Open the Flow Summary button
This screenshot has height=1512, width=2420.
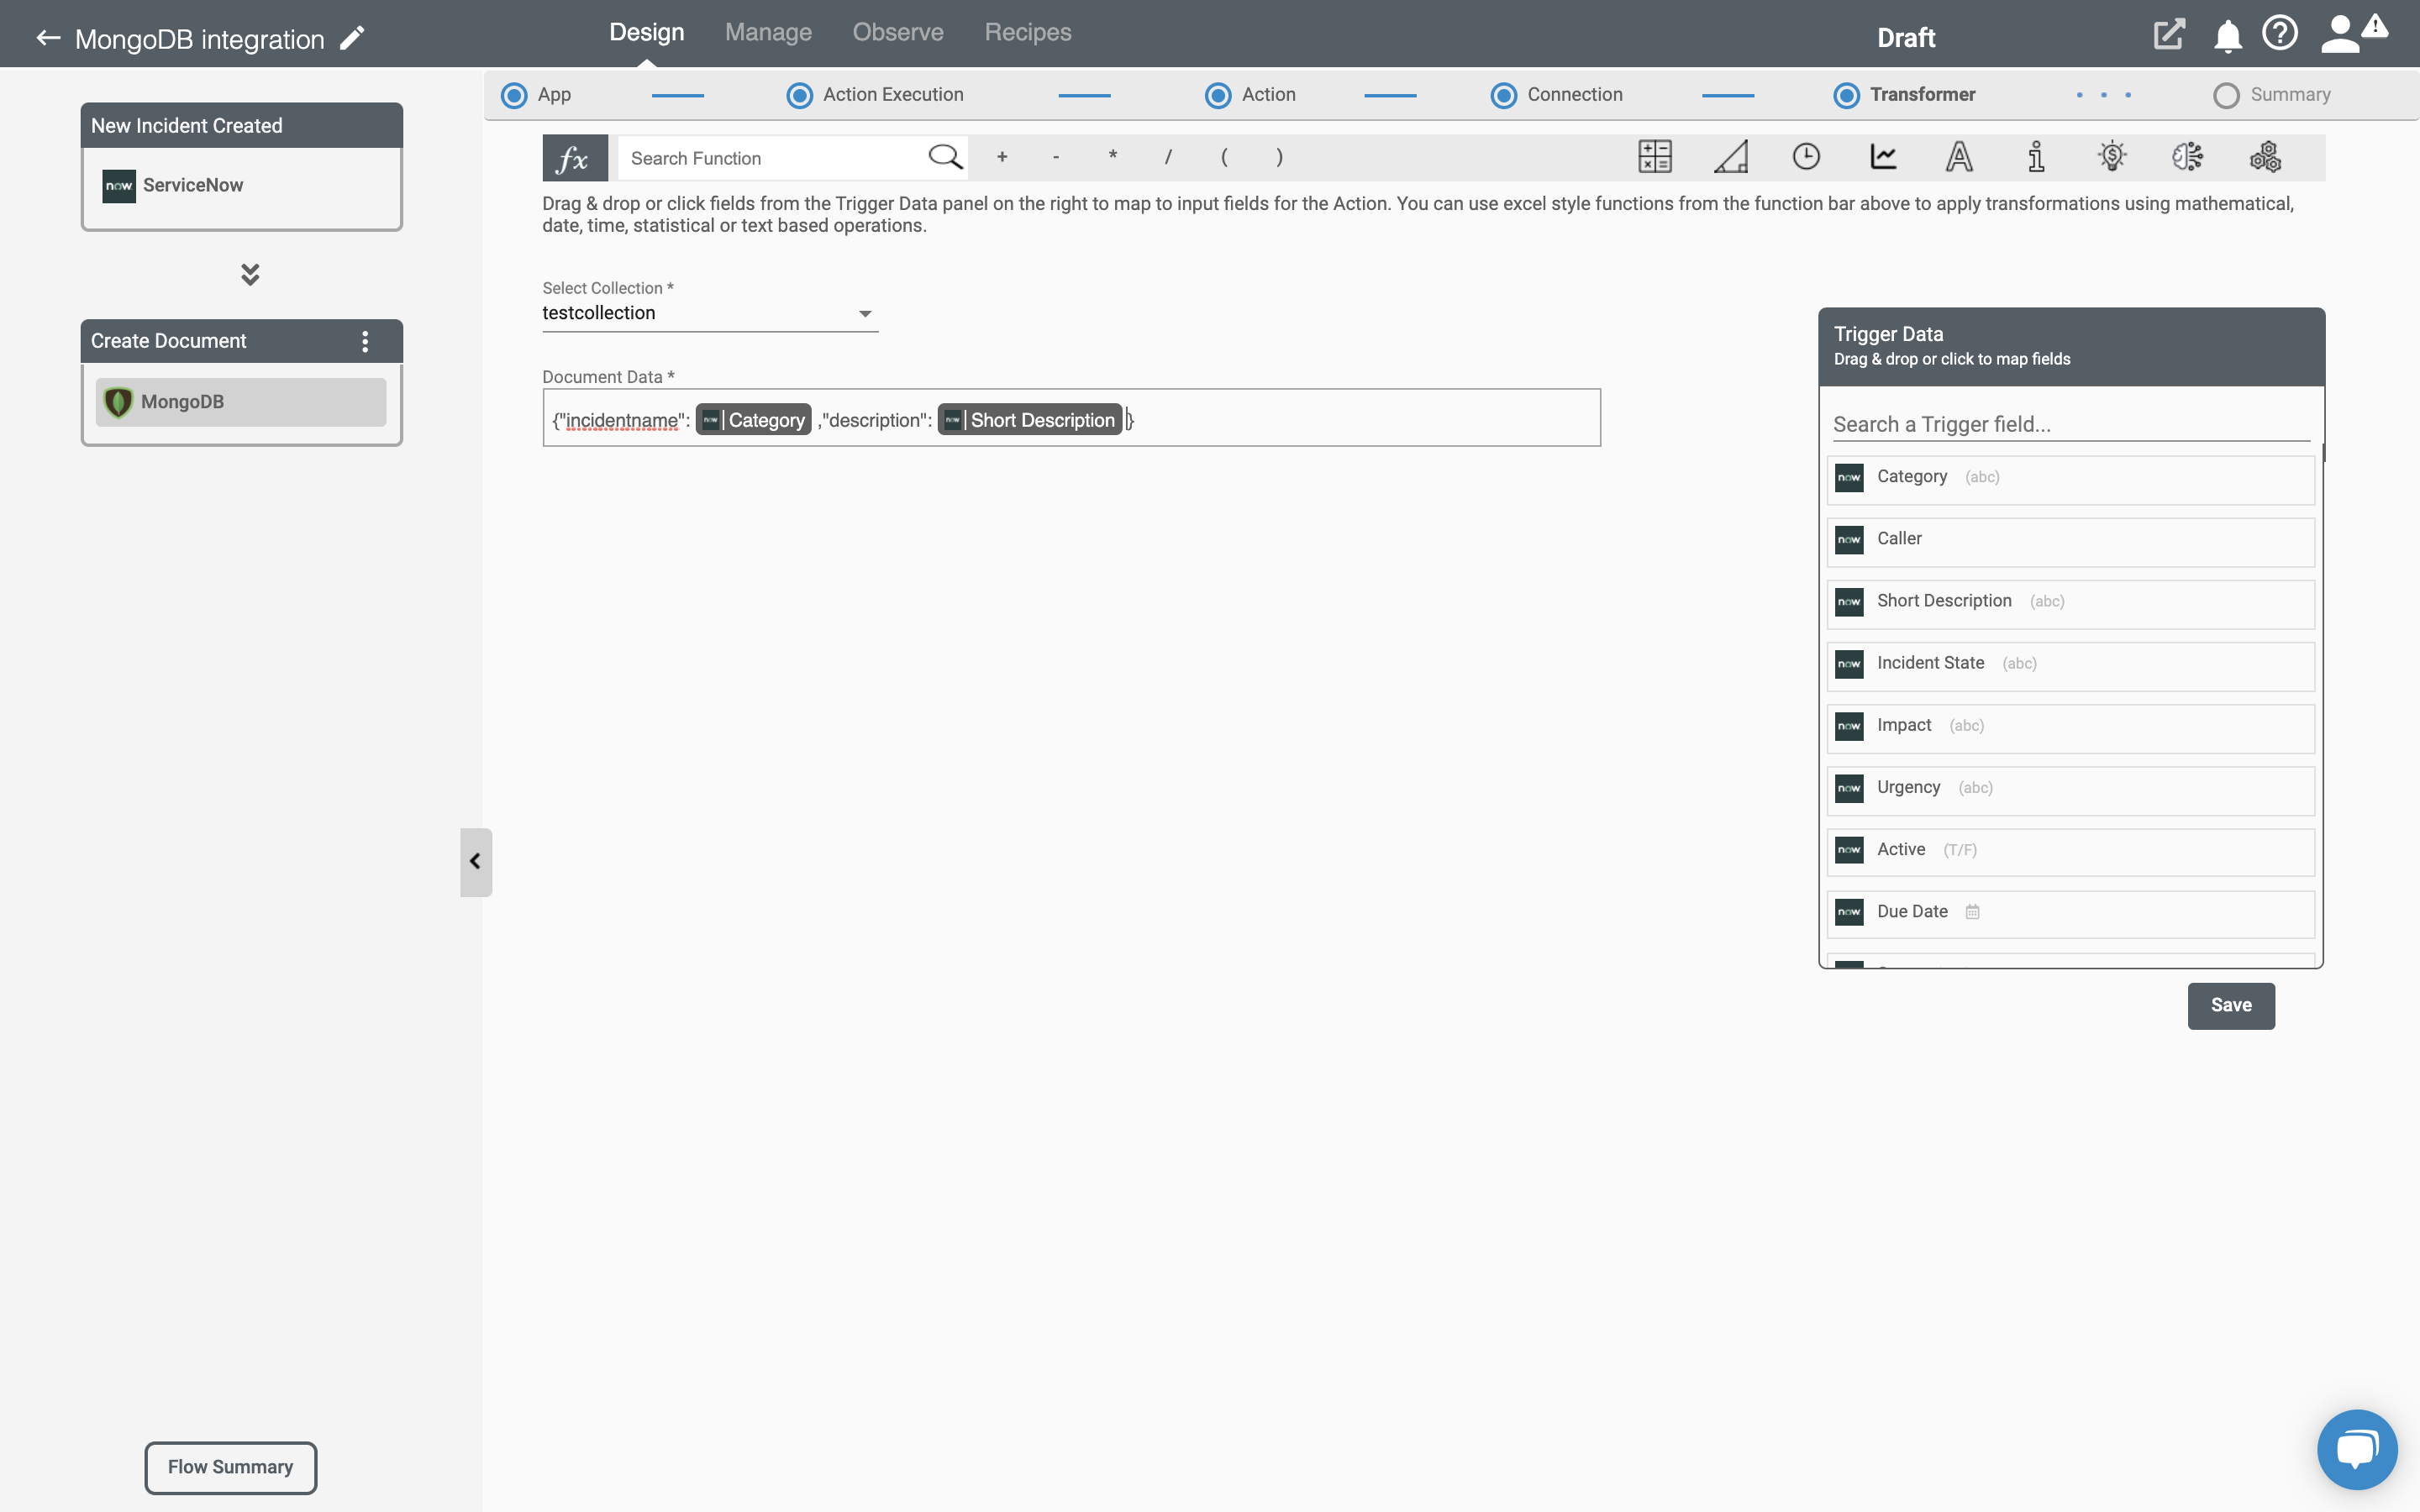(x=230, y=1467)
